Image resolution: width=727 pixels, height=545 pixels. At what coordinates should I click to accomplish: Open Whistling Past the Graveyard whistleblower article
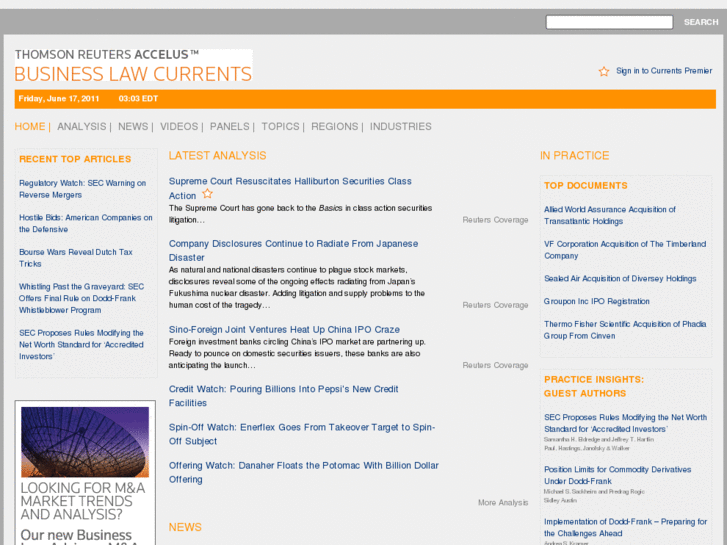(82, 298)
